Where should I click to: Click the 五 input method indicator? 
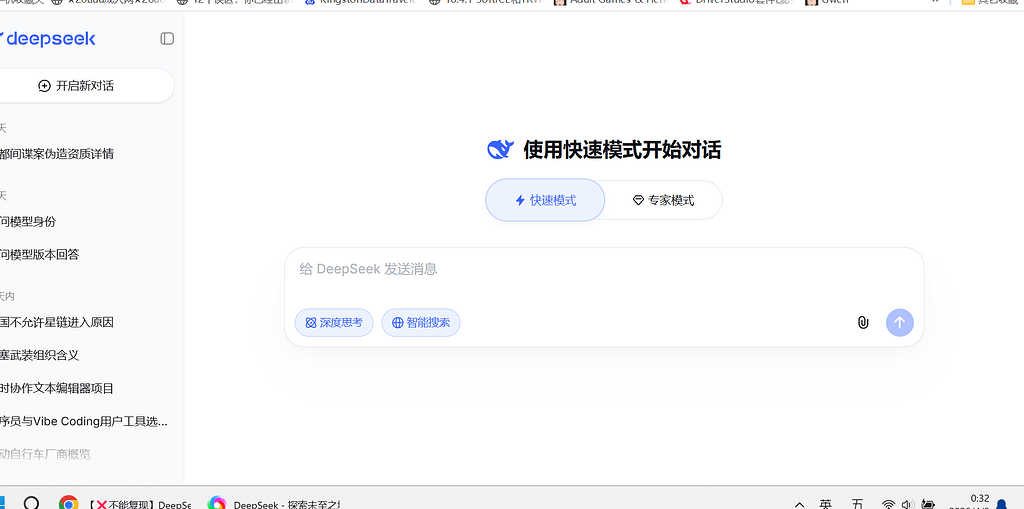tap(857, 504)
